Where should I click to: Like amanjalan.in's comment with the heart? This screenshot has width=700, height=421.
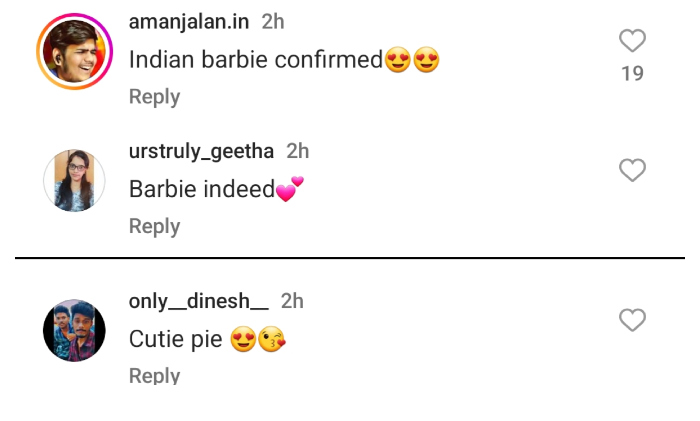point(632,41)
